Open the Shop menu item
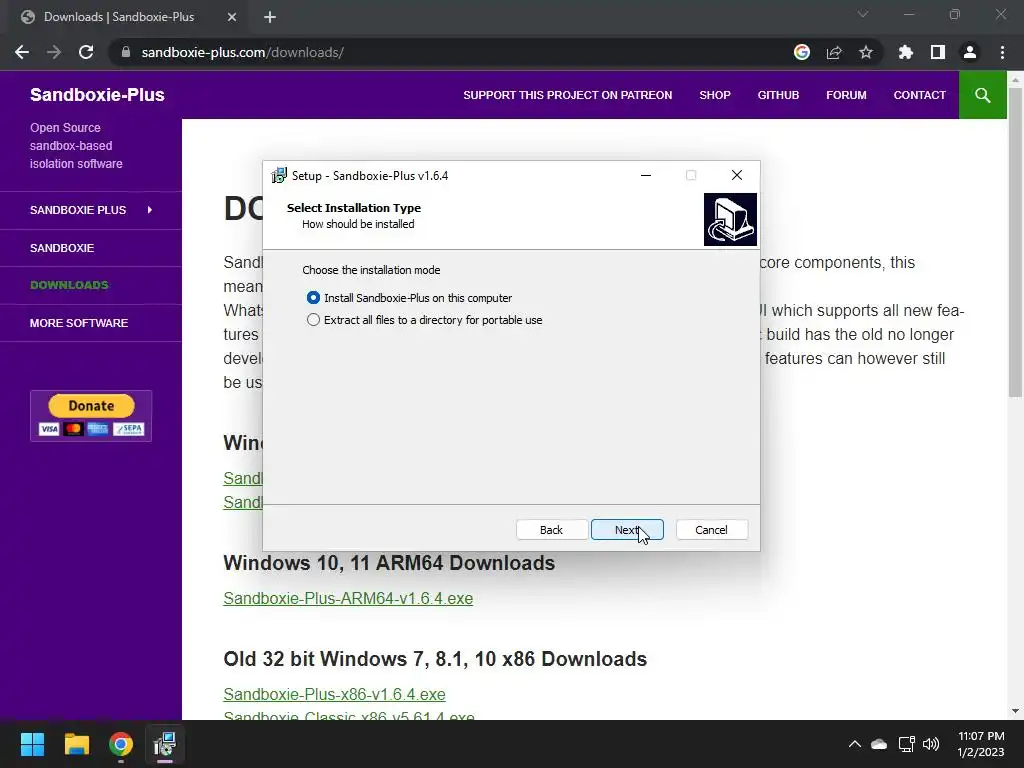This screenshot has height=768, width=1024. pyautogui.click(x=714, y=95)
